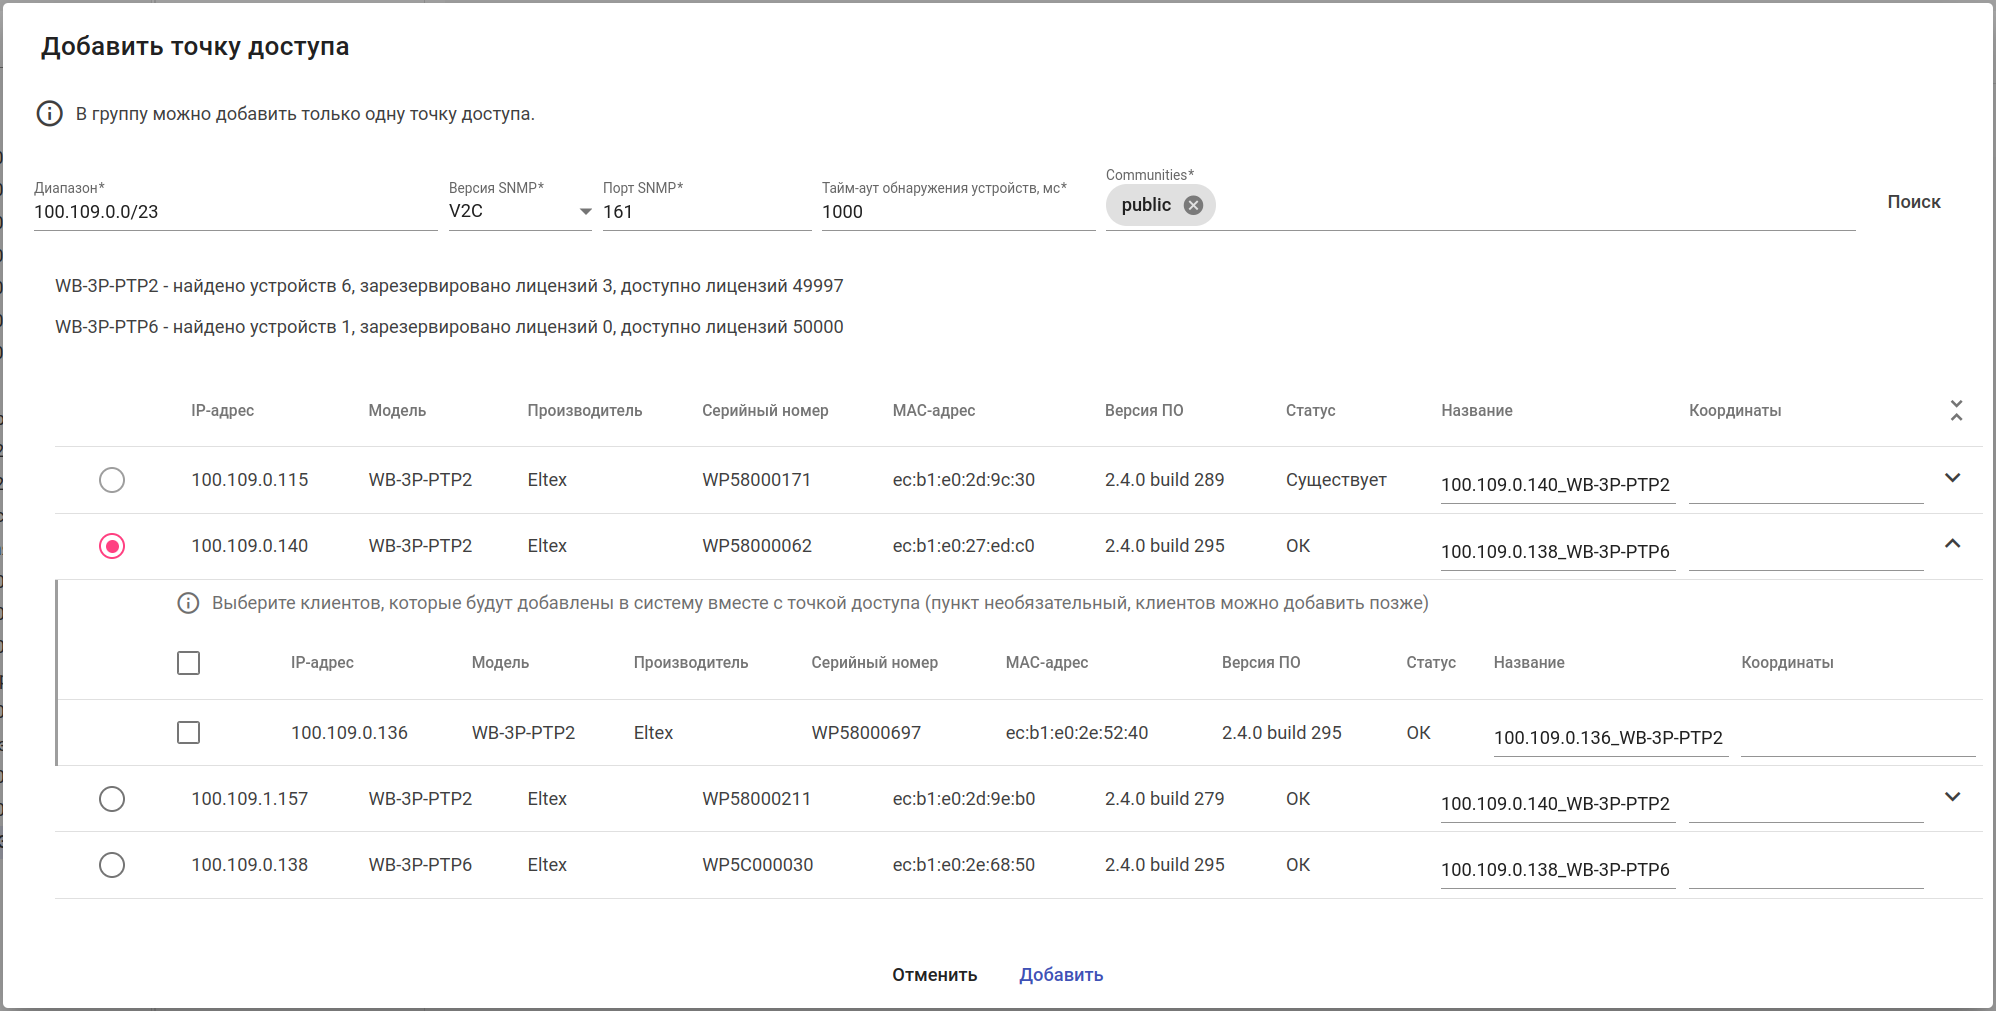Image resolution: width=1996 pixels, height=1011 pixels.
Task: Expand all rows using the header arrows icon
Action: [1956, 410]
